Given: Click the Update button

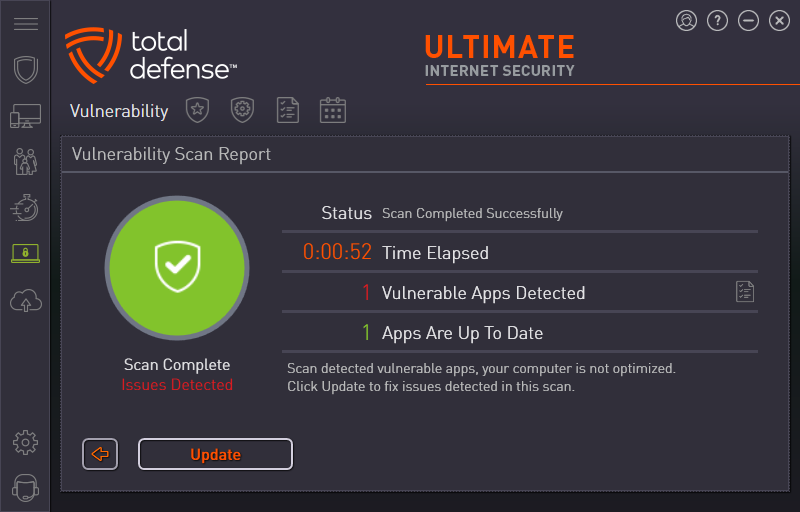Looking at the screenshot, I should pos(215,454).
